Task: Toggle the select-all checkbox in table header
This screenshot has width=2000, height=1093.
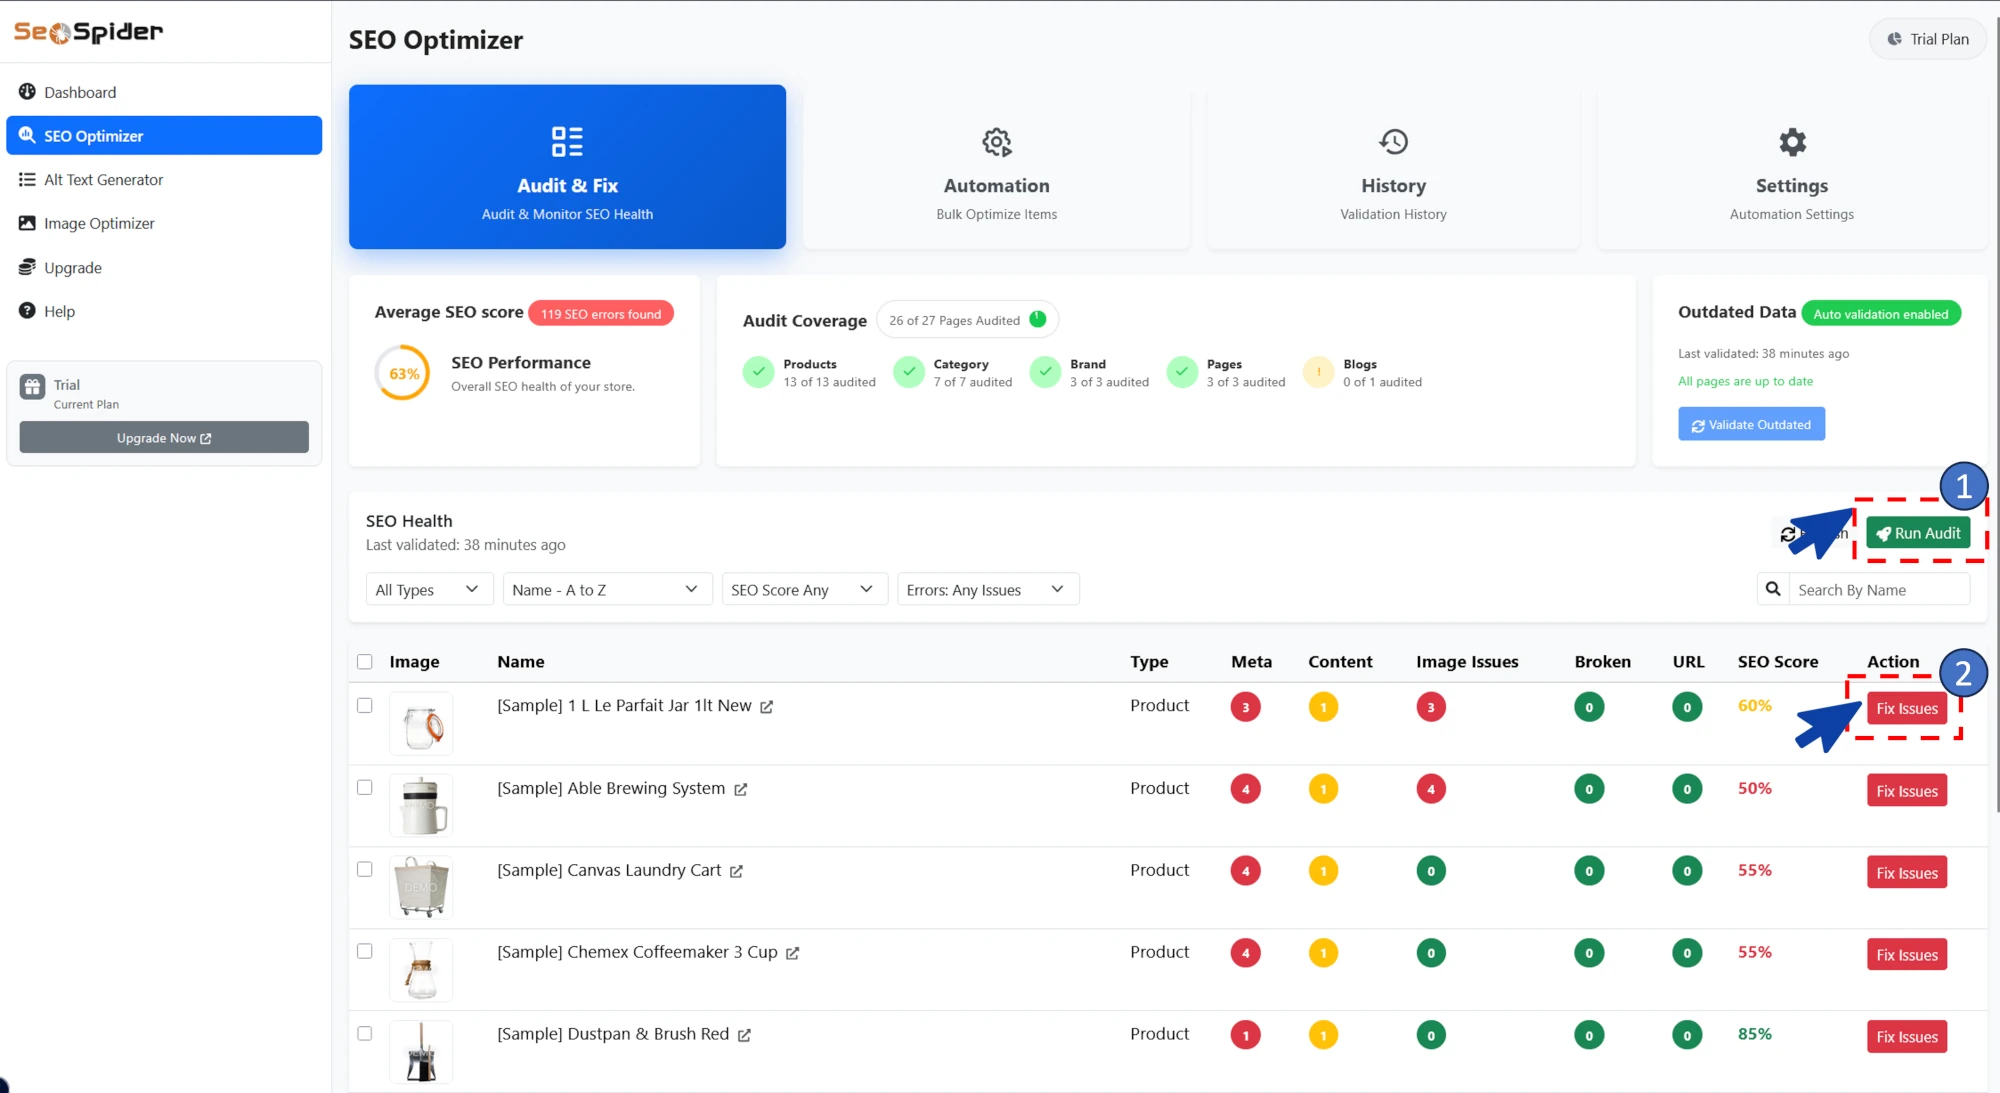Action: [x=364, y=661]
